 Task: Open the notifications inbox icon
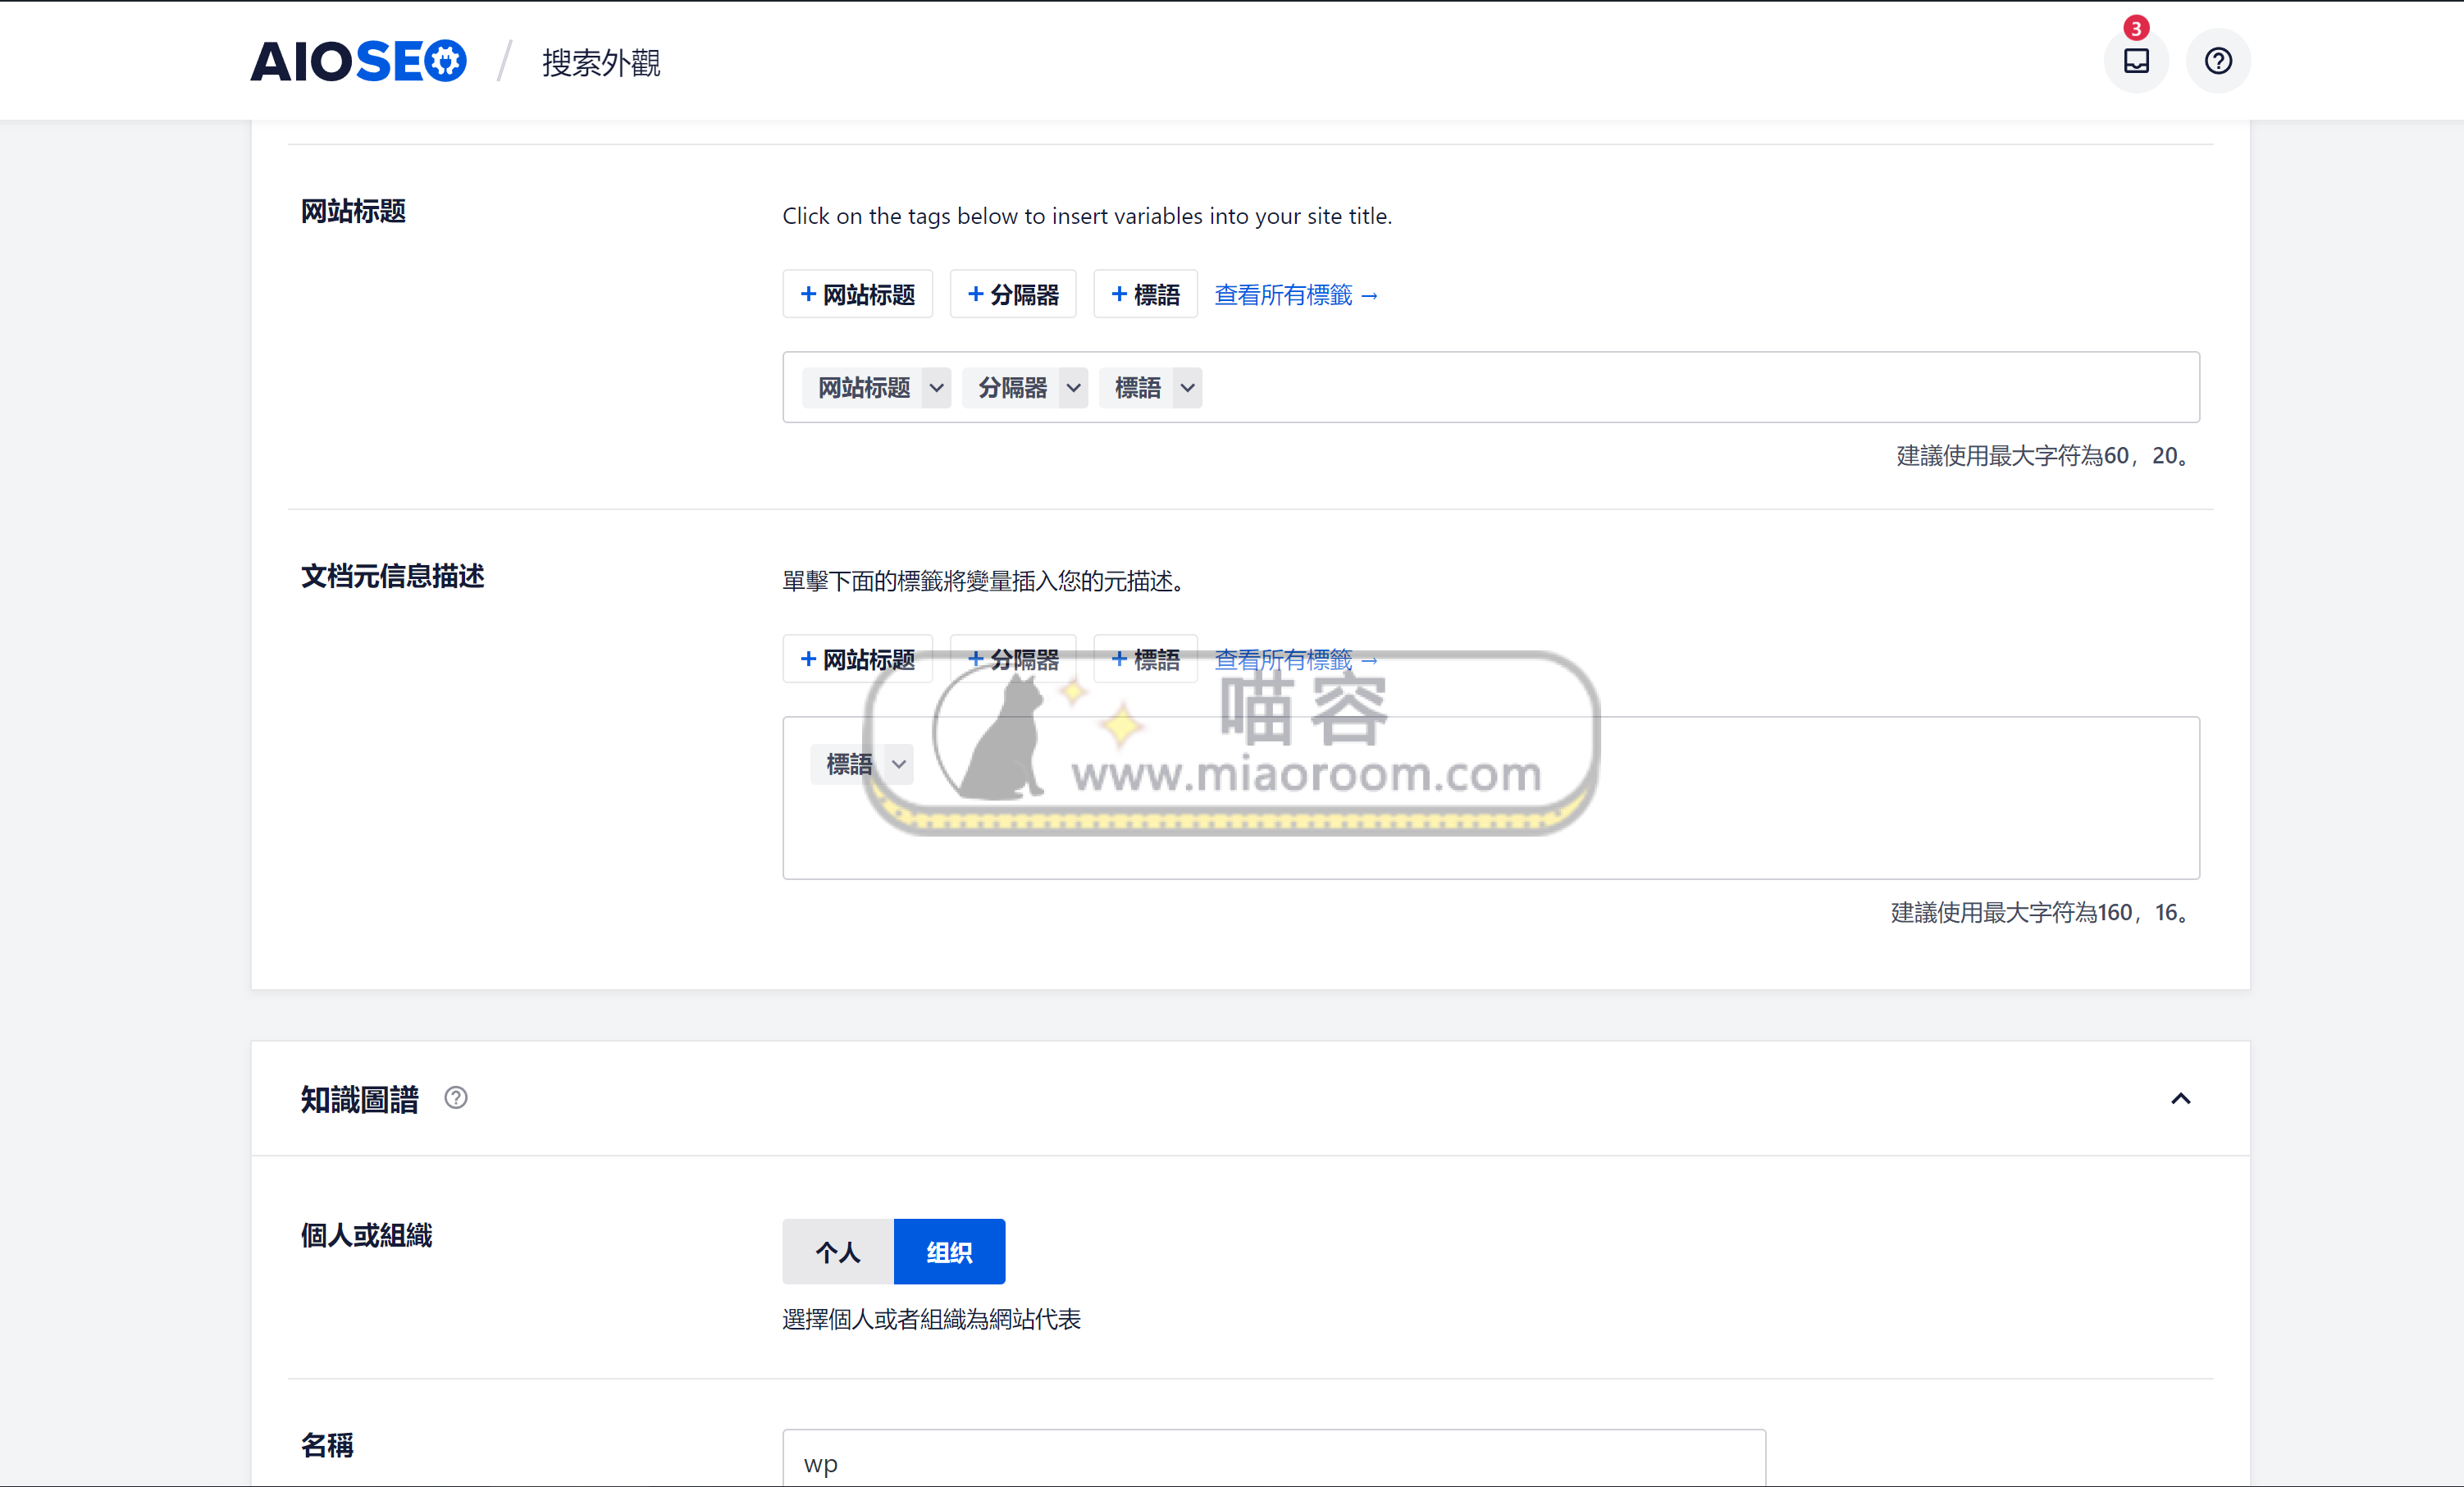(x=2135, y=61)
